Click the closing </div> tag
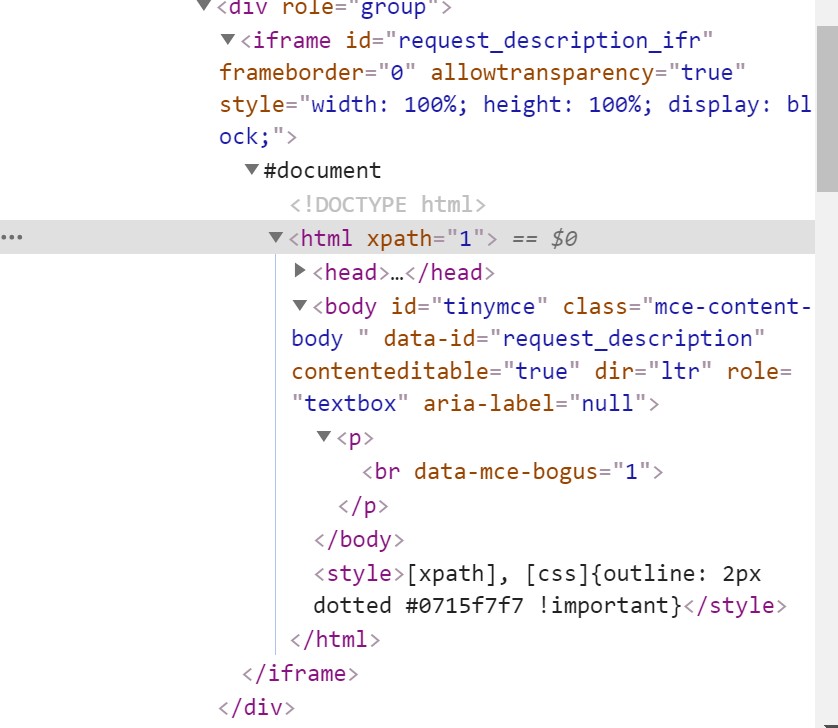This screenshot has width=838, height=728. pyautogui.click(x=257, y=707)
